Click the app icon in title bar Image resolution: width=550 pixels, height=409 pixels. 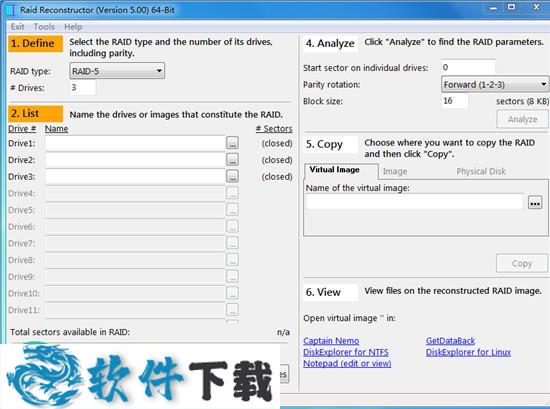click(11, 9)
